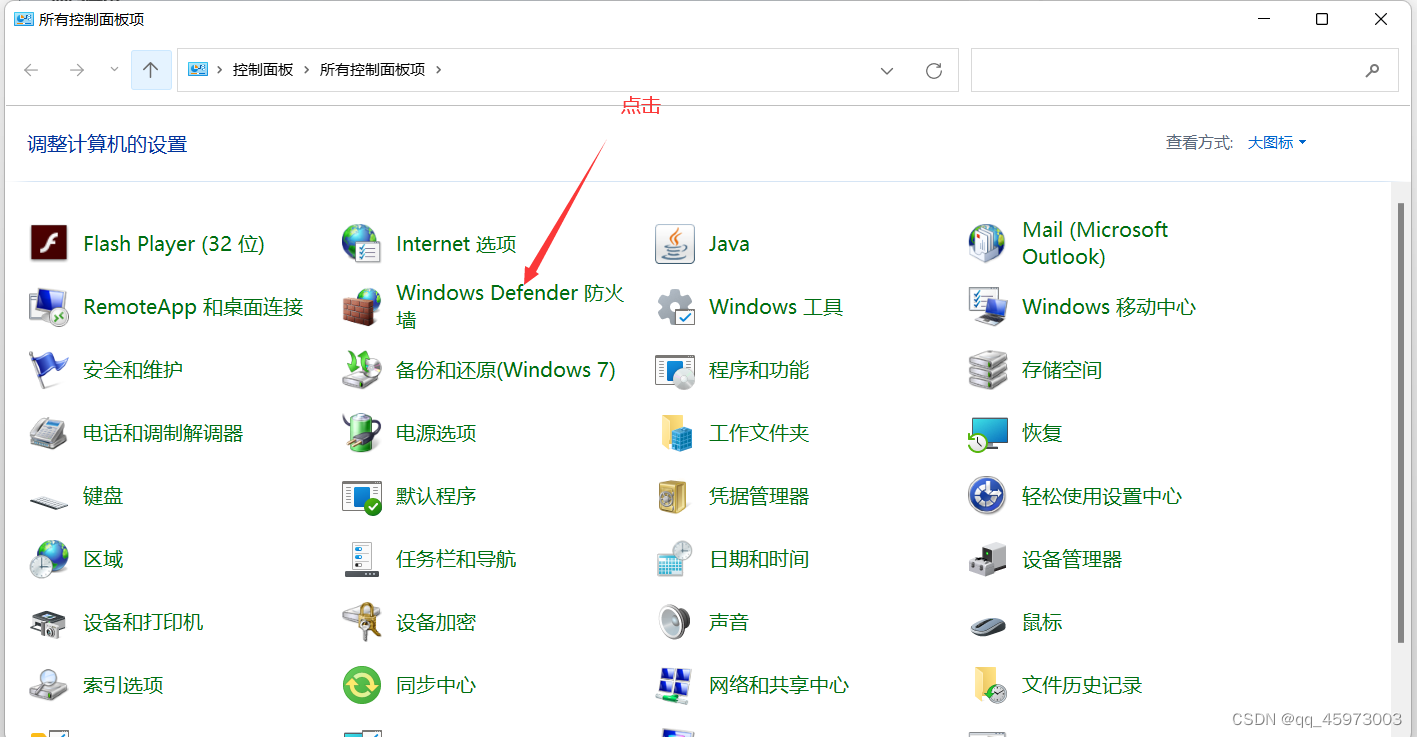This screenshot has width=1417, height=737.
Task: Click the 轻松使用设置中心 icon
Action: (x=987, y=495)
